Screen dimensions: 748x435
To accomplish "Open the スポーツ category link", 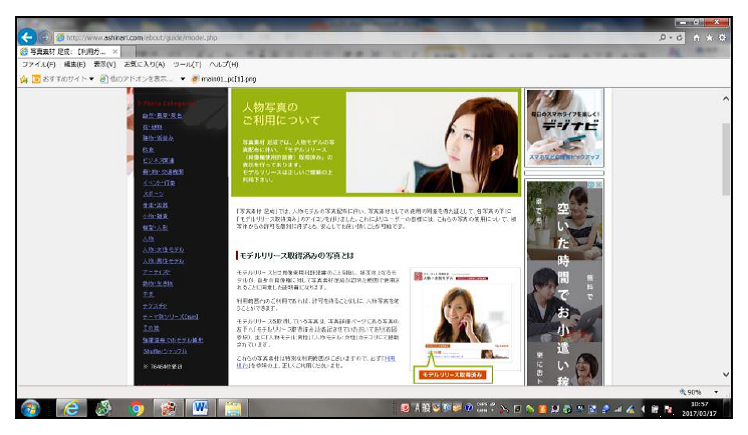I will coord(153,194).
